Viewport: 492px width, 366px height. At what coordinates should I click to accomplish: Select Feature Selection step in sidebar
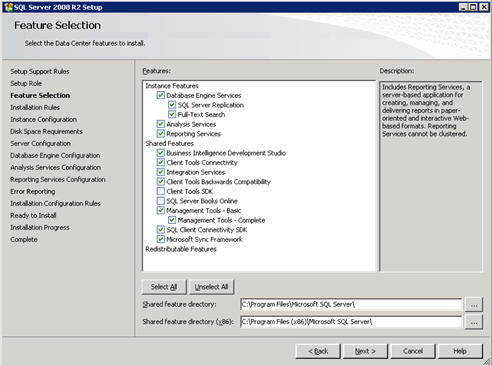tap(40, 95)
